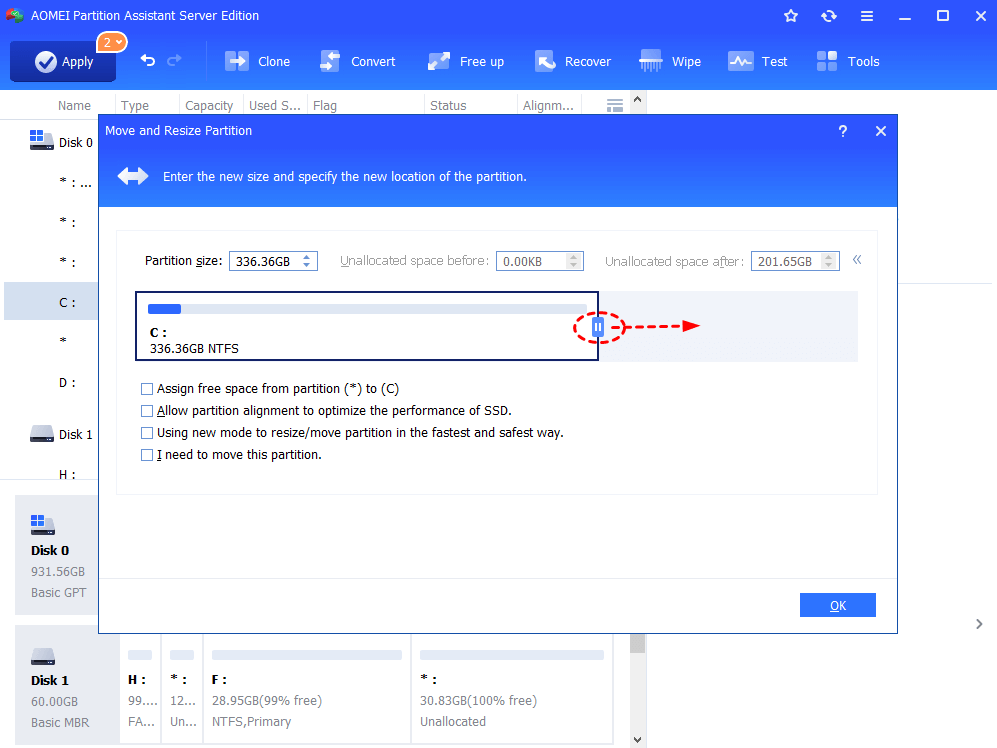Adjust Unallocated space after stepper
The width and height of the screenshot is (997, 748).
(828, 261)
